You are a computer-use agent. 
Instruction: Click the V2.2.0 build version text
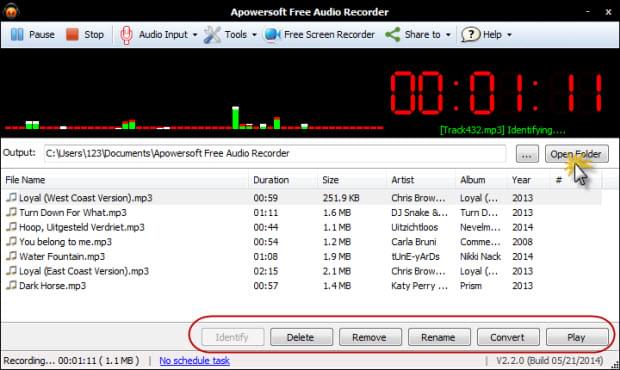(x=550, y=361)
